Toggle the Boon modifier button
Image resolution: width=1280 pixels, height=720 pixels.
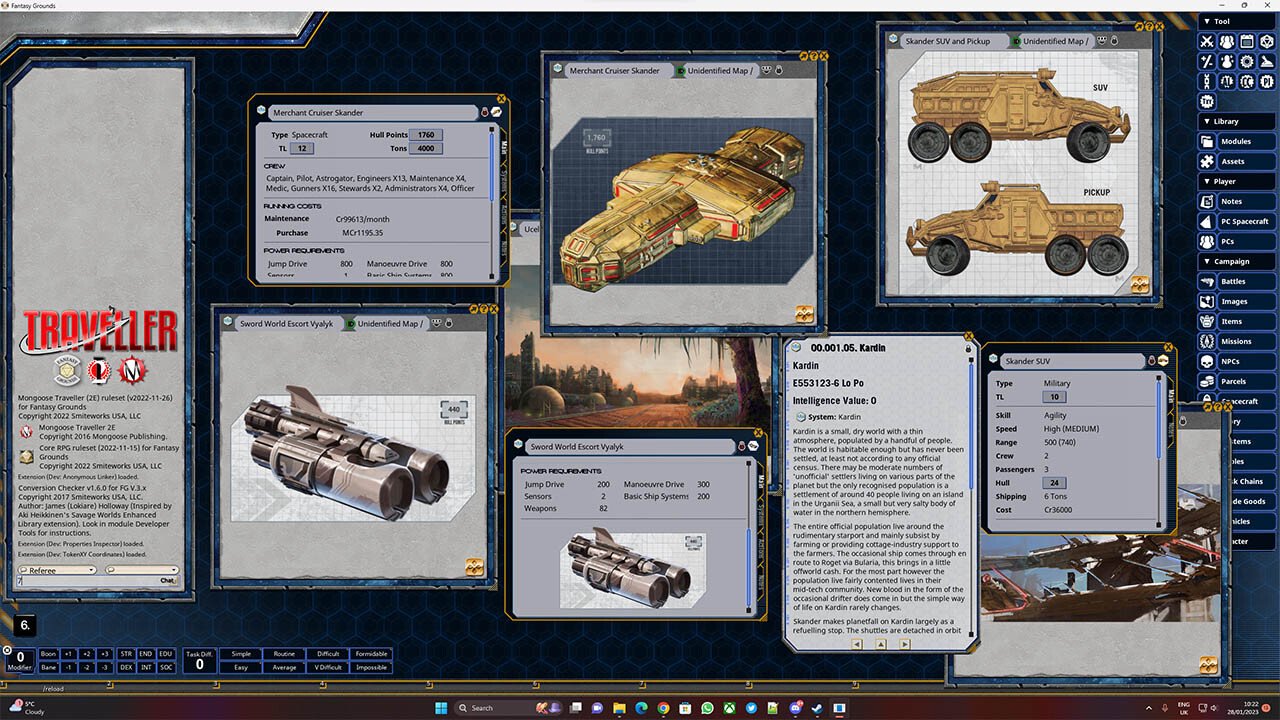[x=48, y=654]
